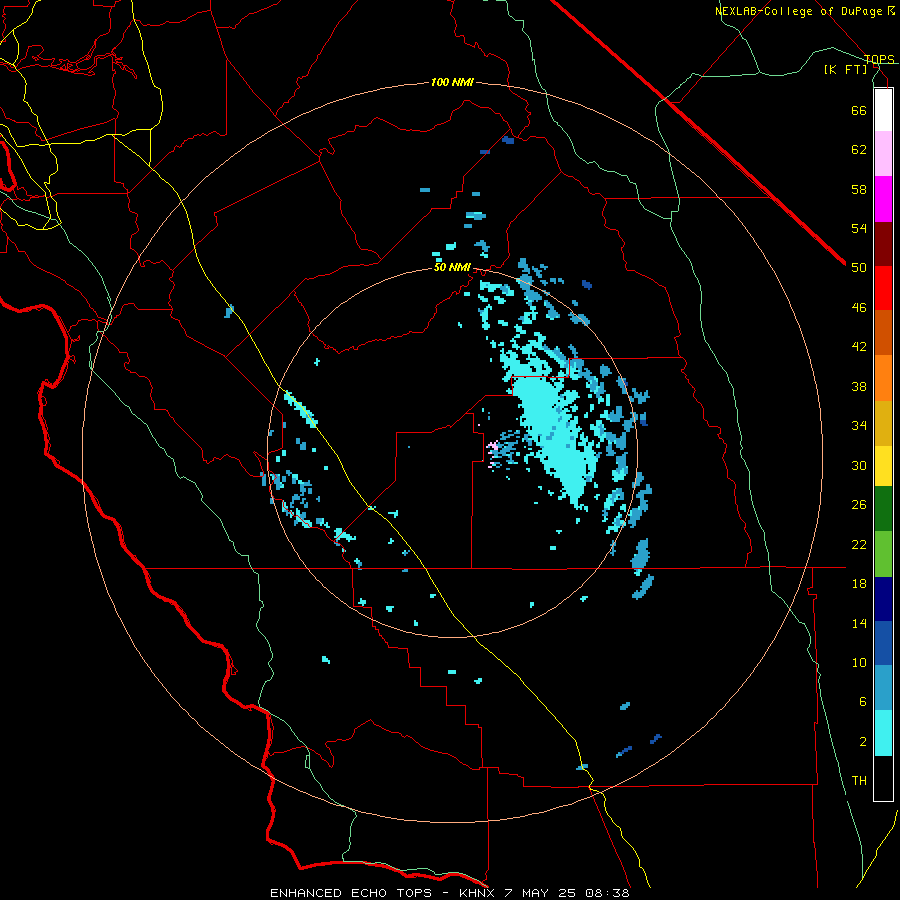Click the 6 legend value
Viewport: 900px width, 900px height.
862,702
